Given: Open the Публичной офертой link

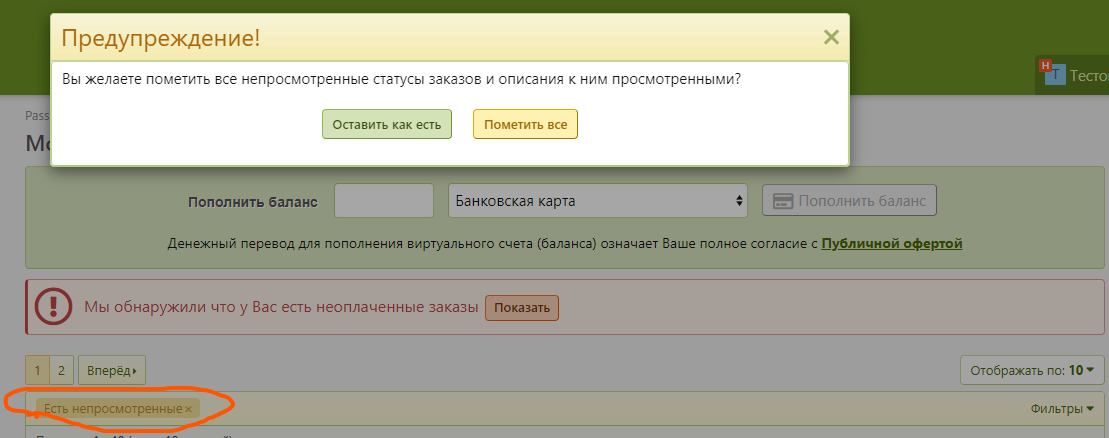Looking at the screenshot, I should [x=891, y=243].
